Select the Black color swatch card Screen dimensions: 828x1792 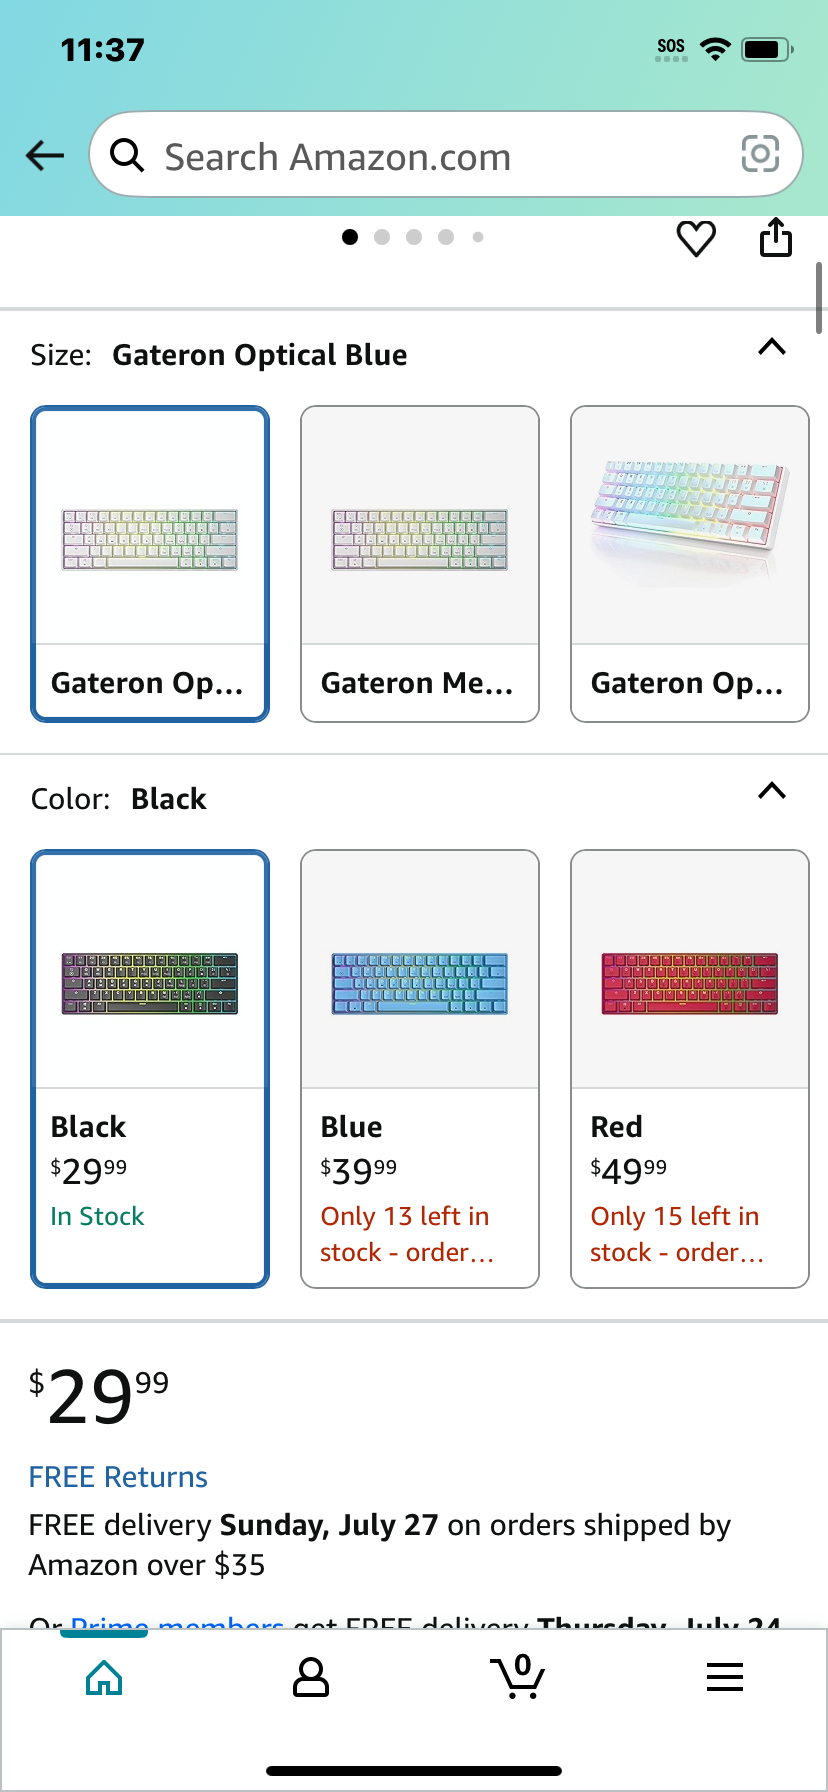coord(150,1069)
